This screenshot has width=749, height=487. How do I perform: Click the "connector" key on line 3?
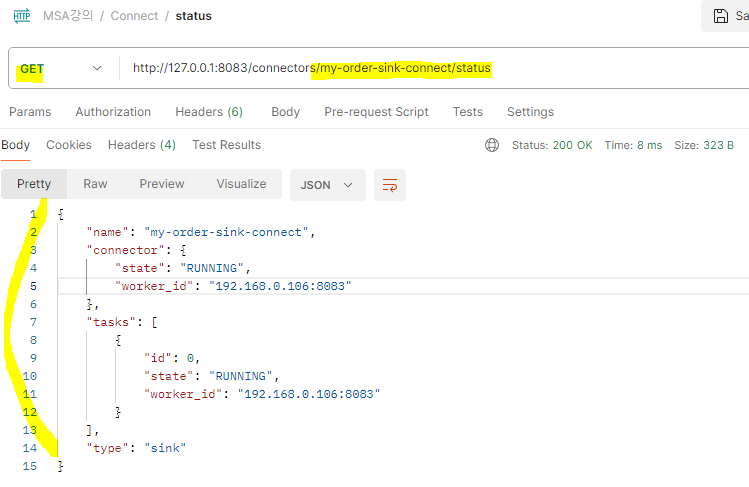pos(125,250)
